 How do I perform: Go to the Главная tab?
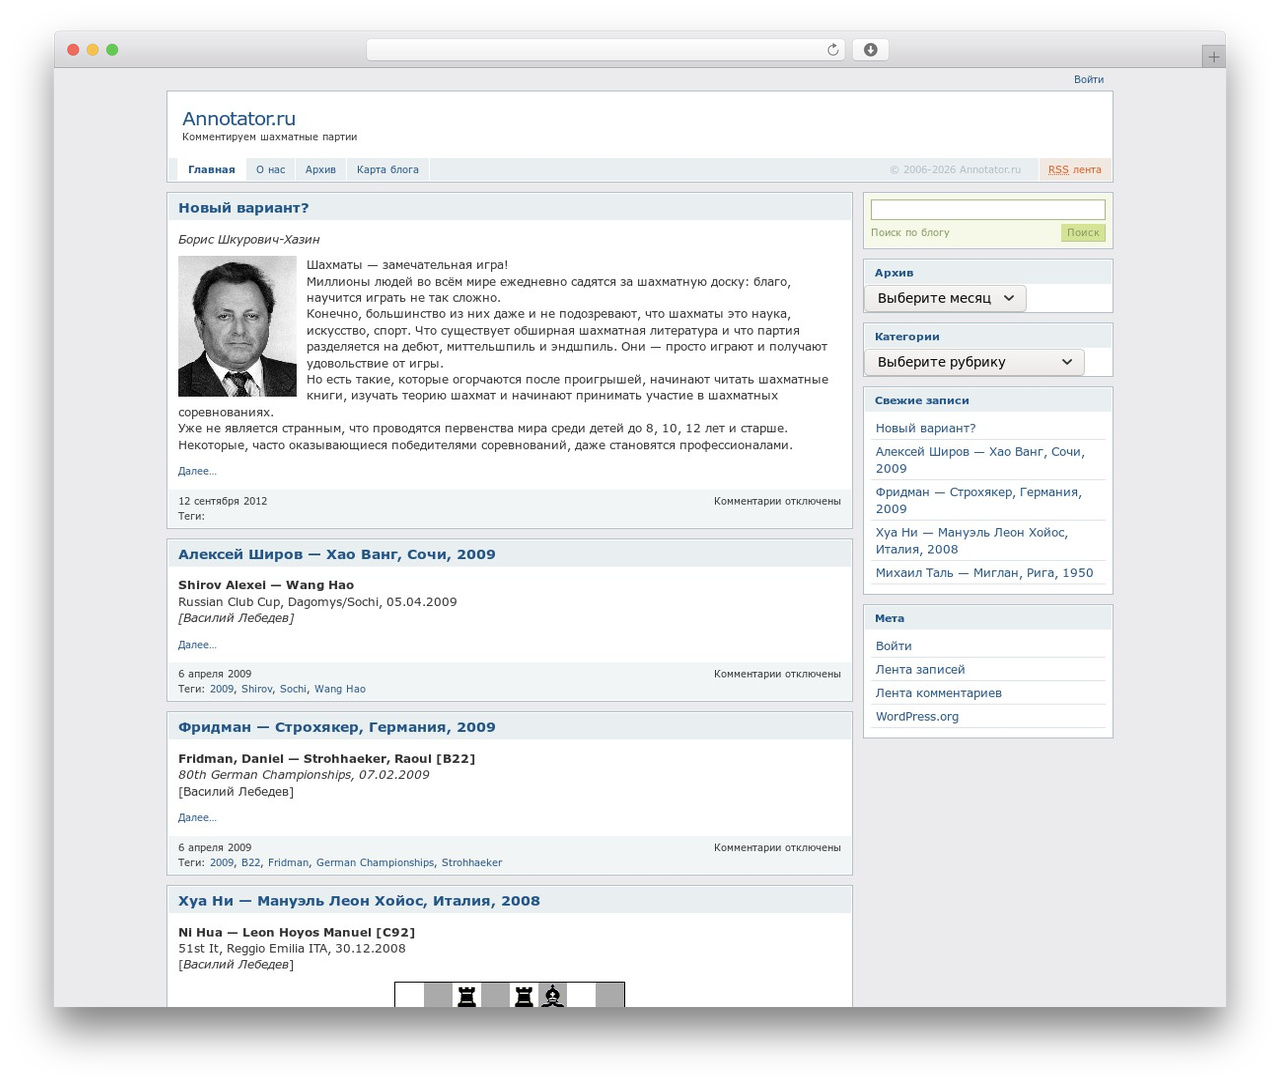[x=212, y=170]
